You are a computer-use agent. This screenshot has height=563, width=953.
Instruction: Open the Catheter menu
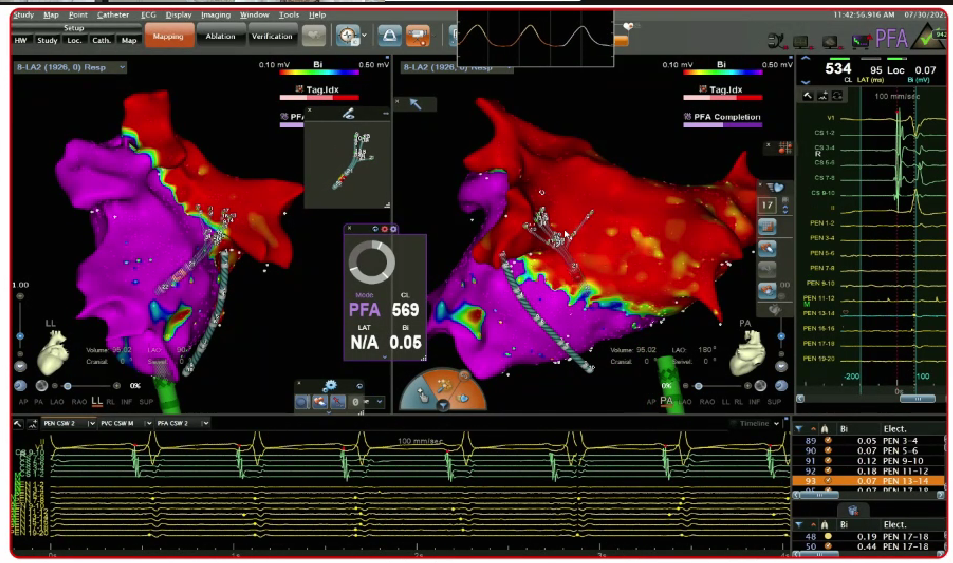[112, 15]
